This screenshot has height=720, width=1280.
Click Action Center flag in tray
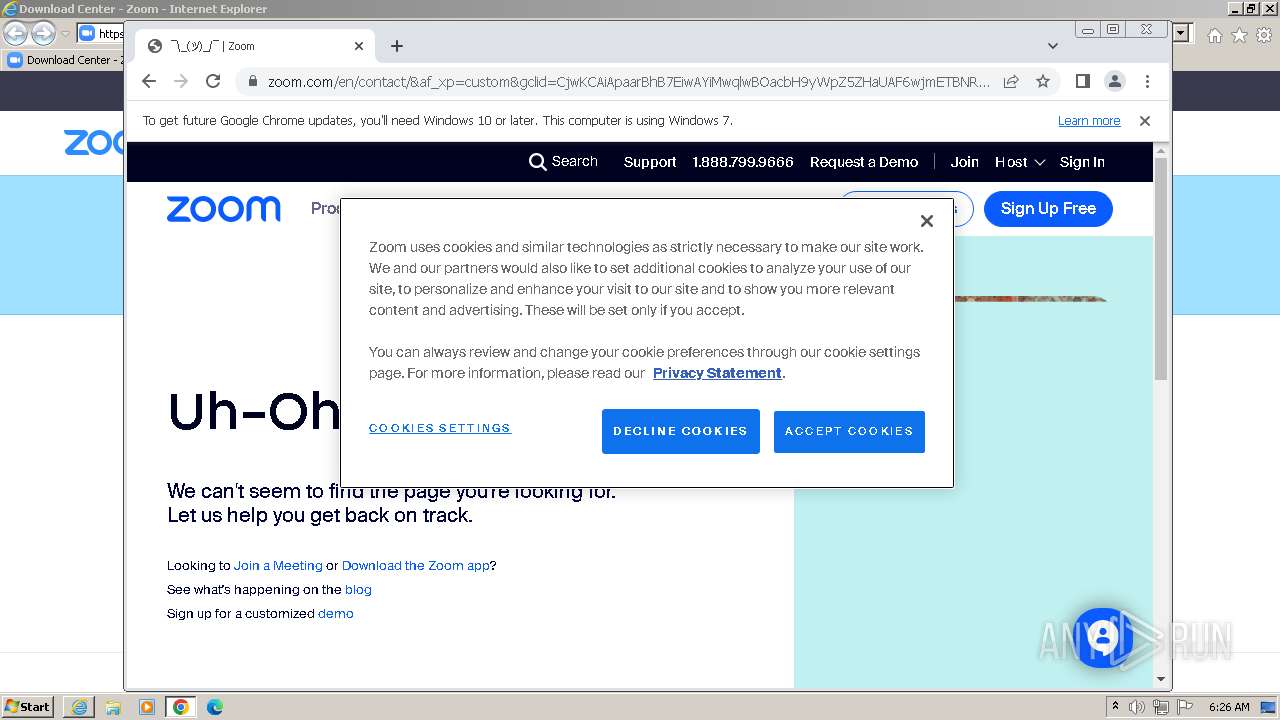[1184, 707]
